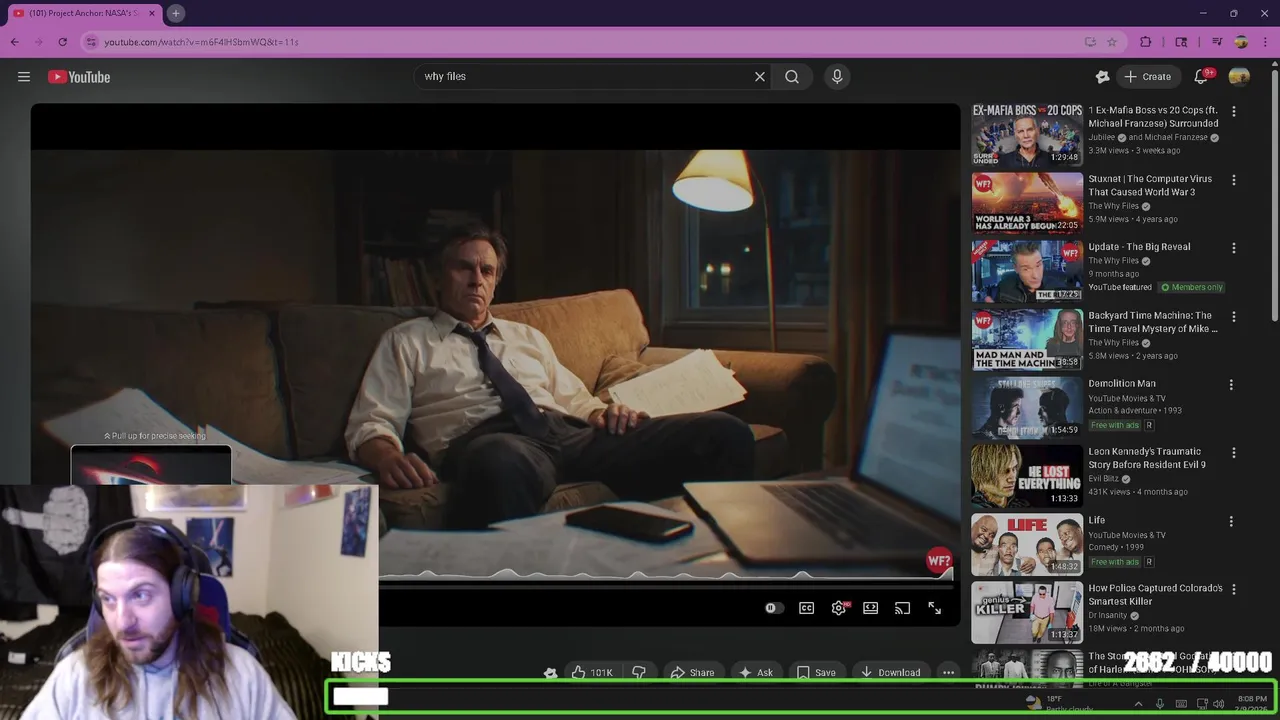Image resolution: width=1280 pixels, height=720 pixels.
Task: Open the Chrome profile avatar
Action: tap(1241, 42)
